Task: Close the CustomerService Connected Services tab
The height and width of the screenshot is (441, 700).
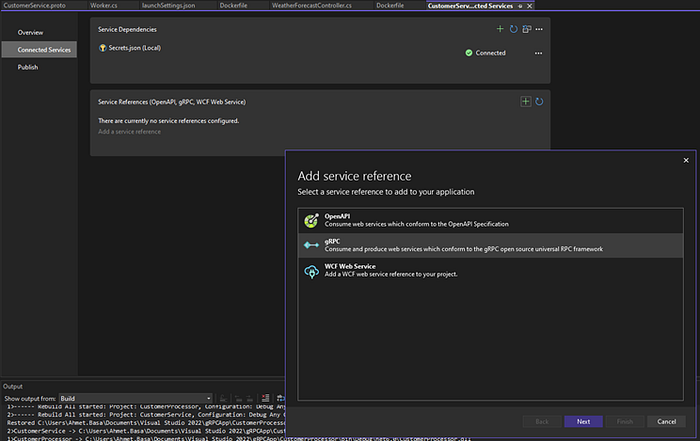Action: click(529, 6)
